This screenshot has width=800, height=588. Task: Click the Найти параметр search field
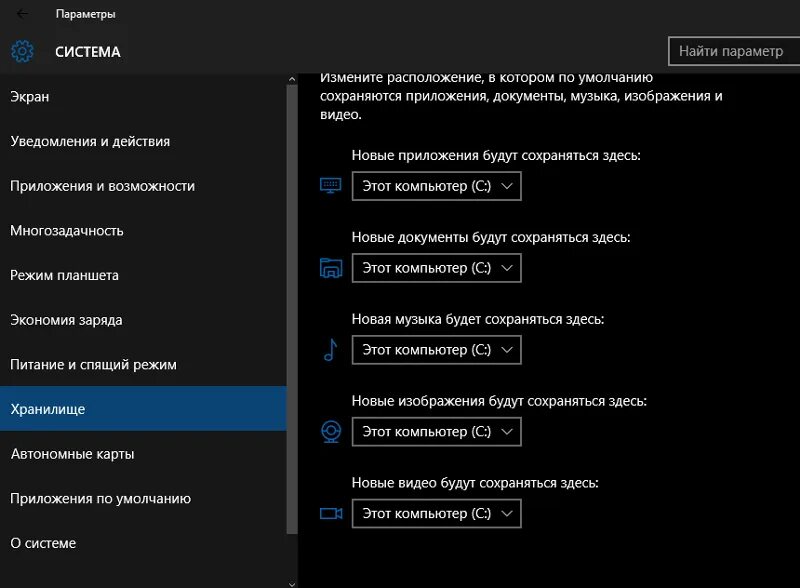pyautogui.click(x=733, y=51)
